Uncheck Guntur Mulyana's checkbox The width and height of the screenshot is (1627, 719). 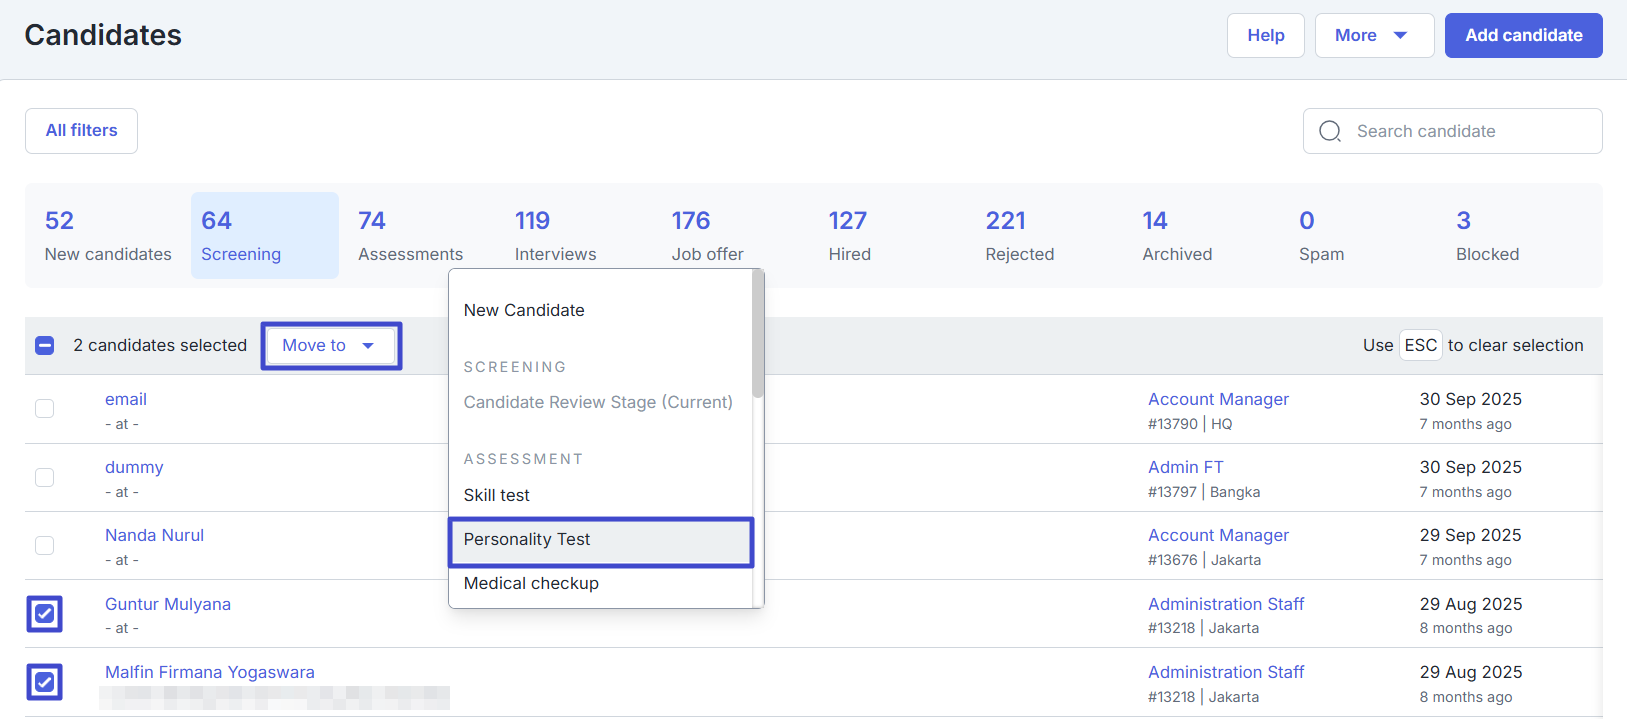pyautogui.click(x=45, y=614)
